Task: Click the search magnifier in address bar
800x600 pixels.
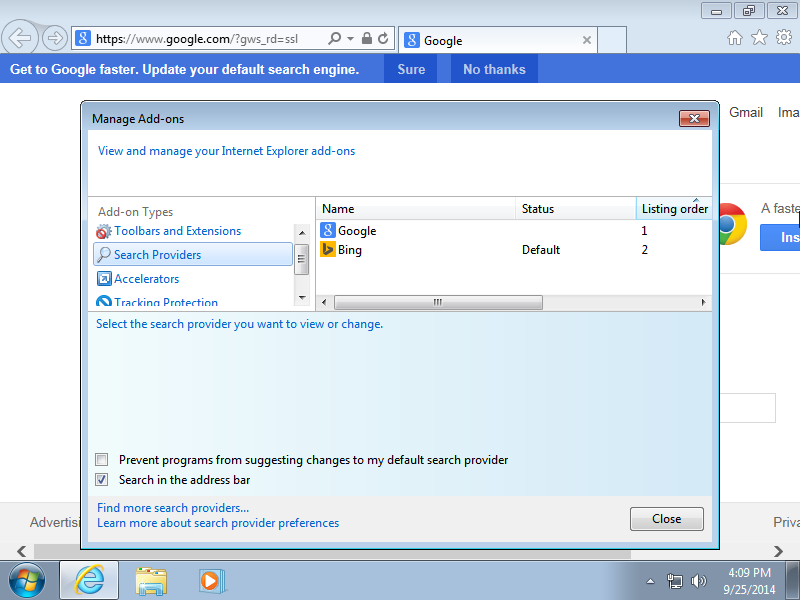Action: click(334, 38)
